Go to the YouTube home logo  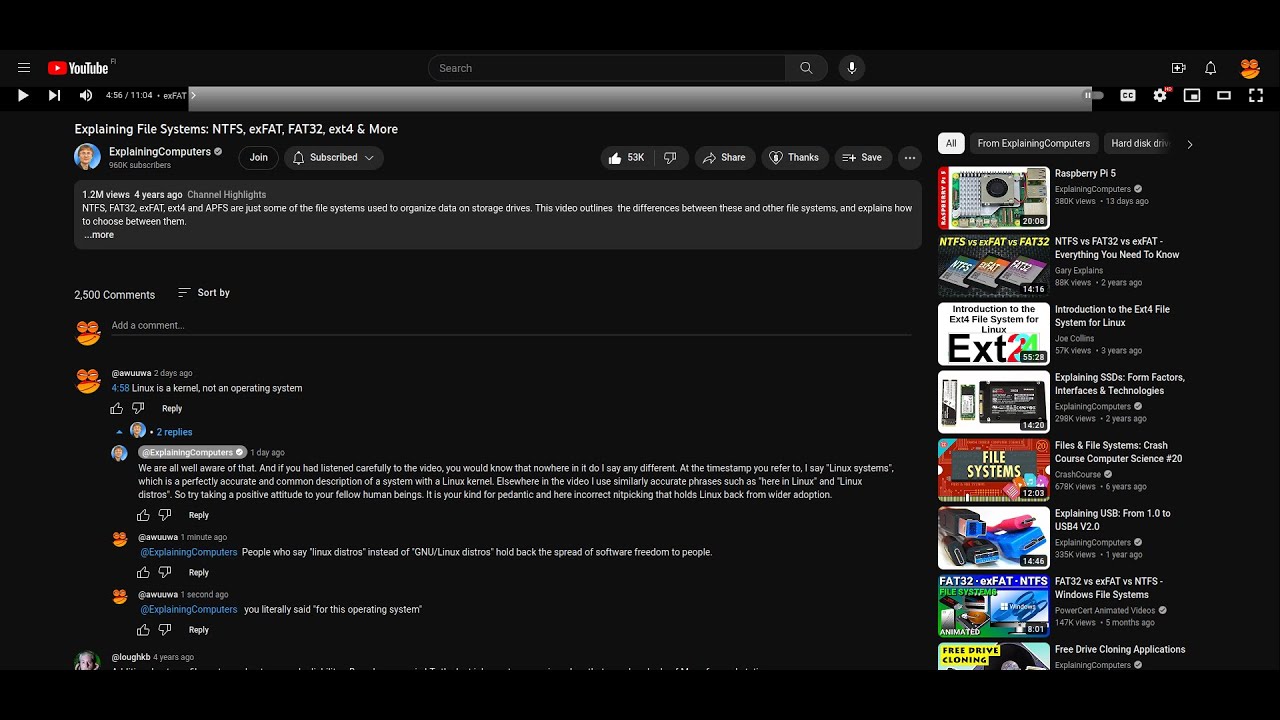[x=78, y=68]
